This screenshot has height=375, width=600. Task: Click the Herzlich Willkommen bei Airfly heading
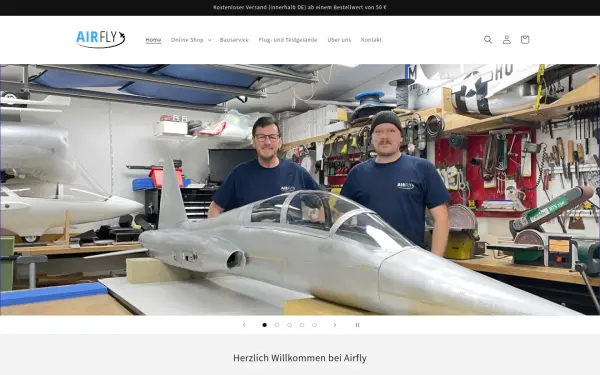300,358
